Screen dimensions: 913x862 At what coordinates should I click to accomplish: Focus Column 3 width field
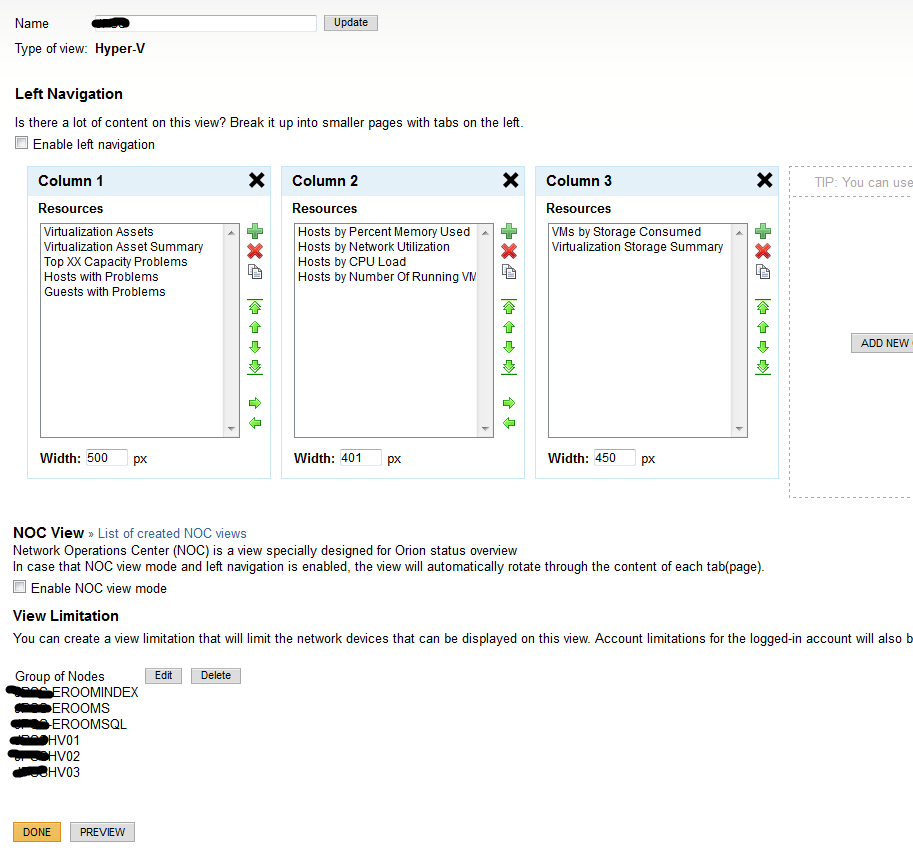pos(614,458)
